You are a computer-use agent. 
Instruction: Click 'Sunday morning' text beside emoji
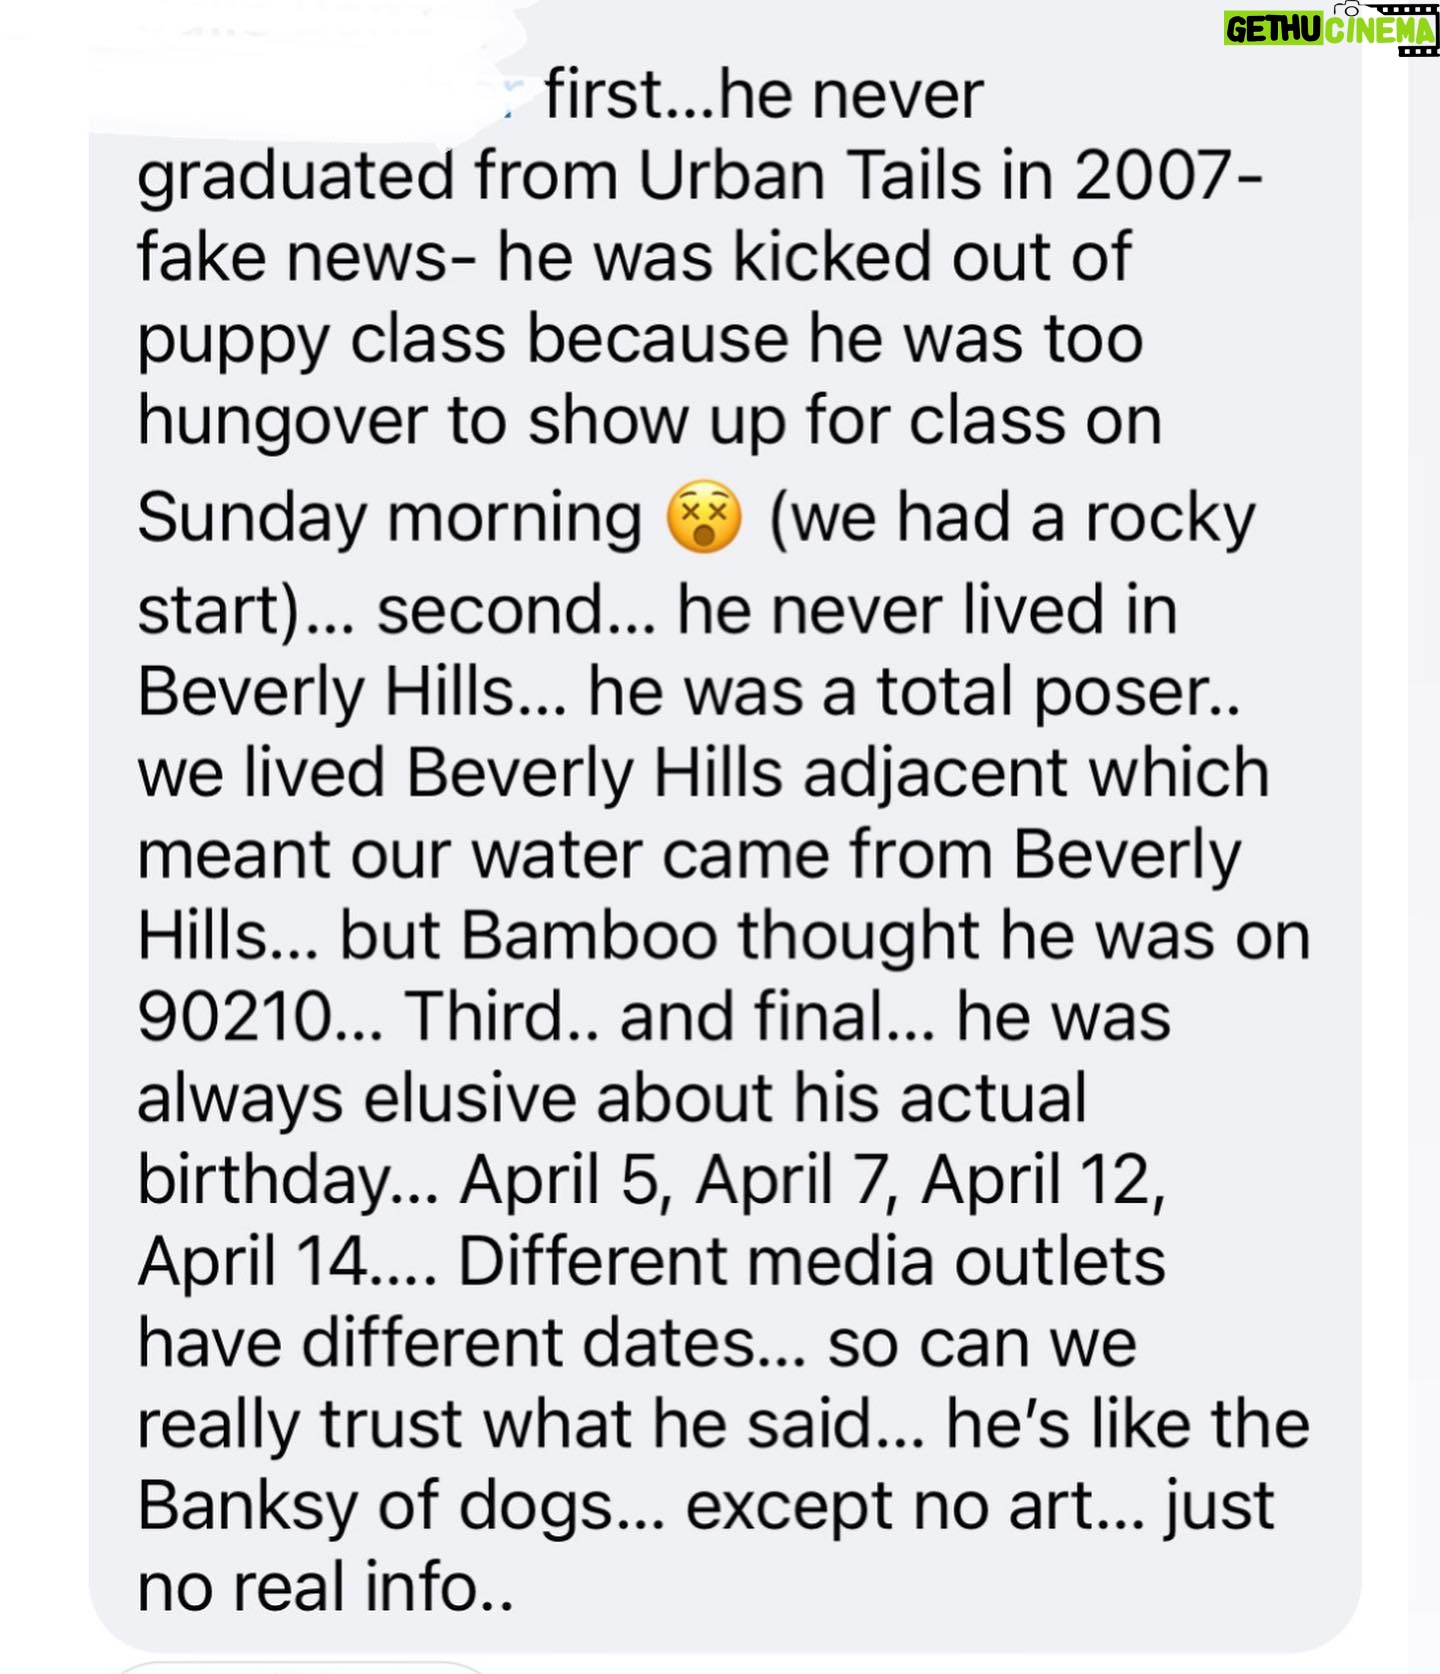pyautogui.click(x=389, y=520)
